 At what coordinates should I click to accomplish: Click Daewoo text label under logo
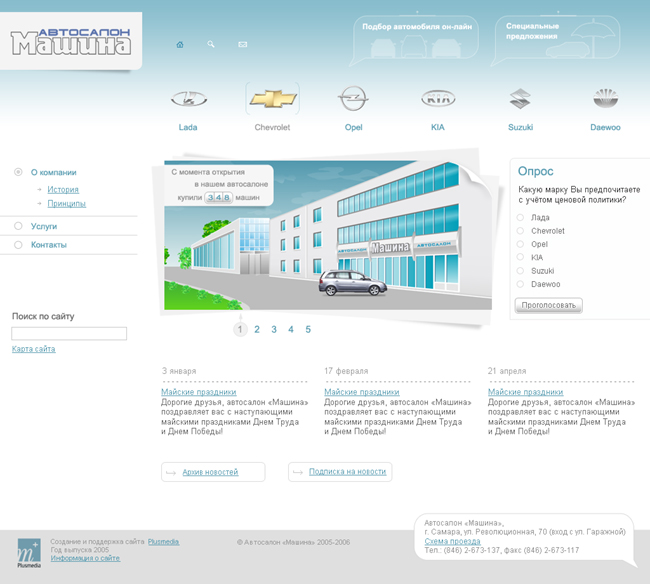click(x=605, y=127)
